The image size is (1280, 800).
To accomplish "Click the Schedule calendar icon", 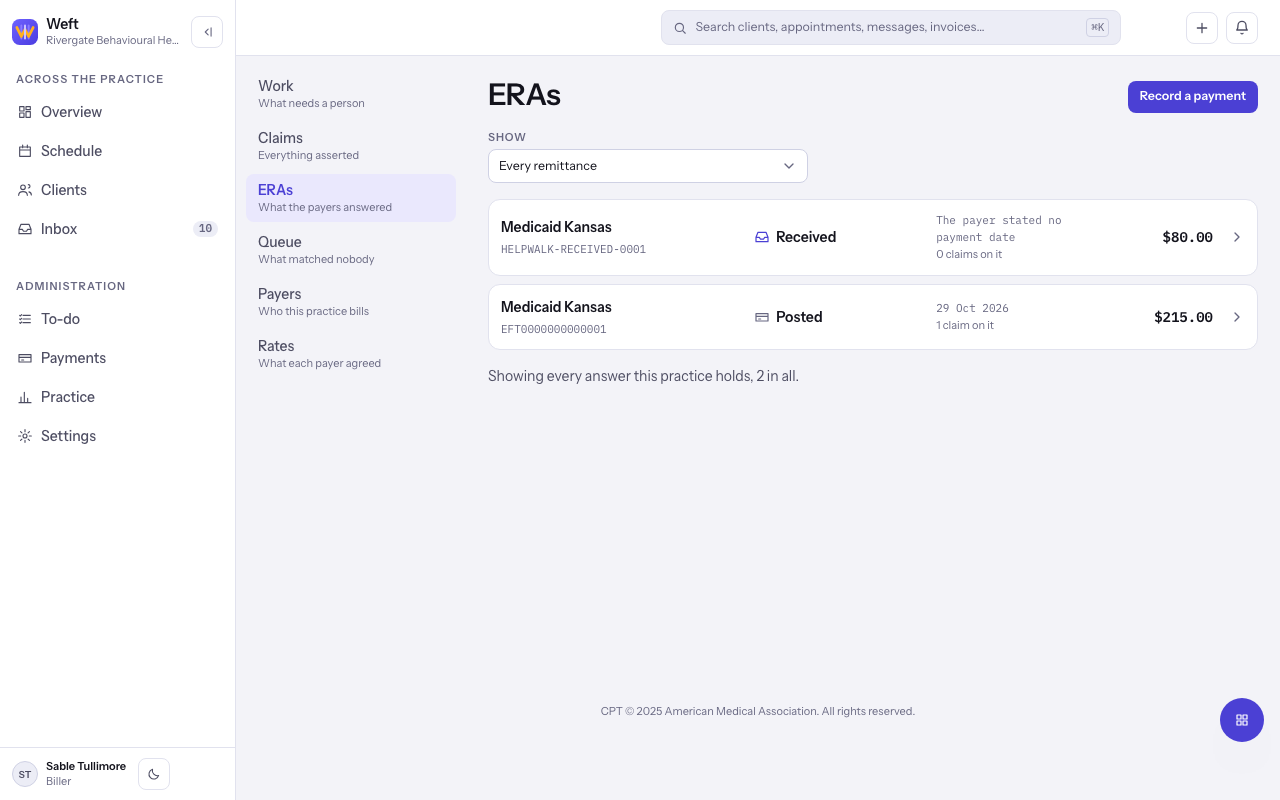I will point(25,151).
